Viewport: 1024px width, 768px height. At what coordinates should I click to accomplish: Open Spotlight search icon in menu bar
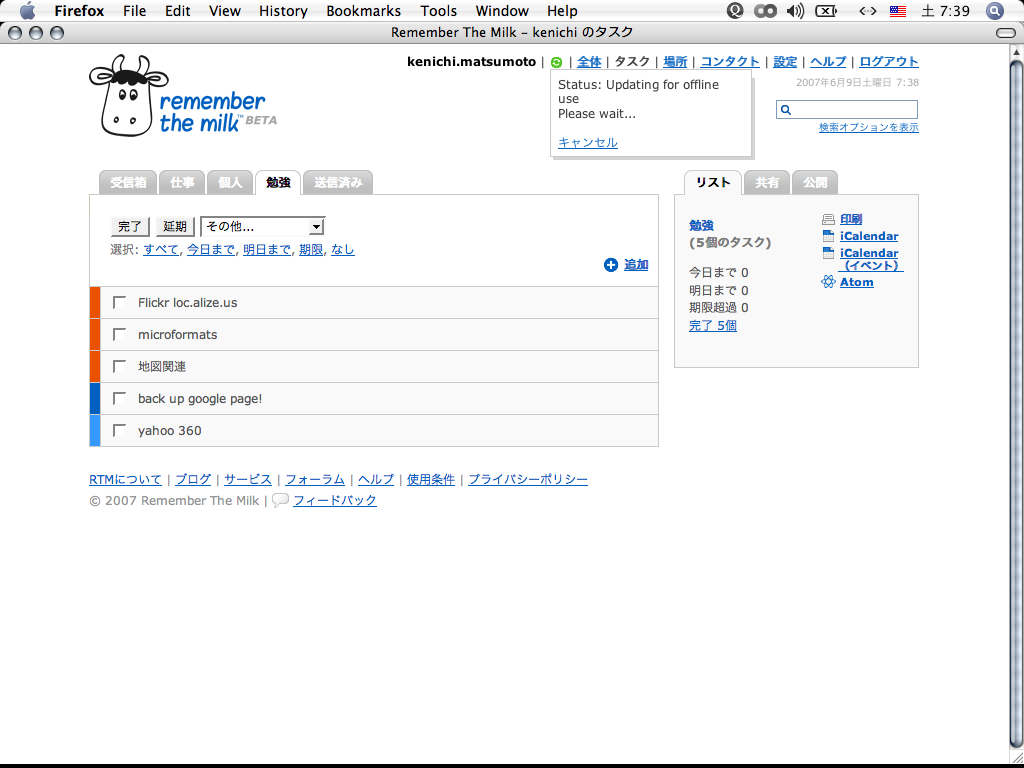[x=994, y=10]
